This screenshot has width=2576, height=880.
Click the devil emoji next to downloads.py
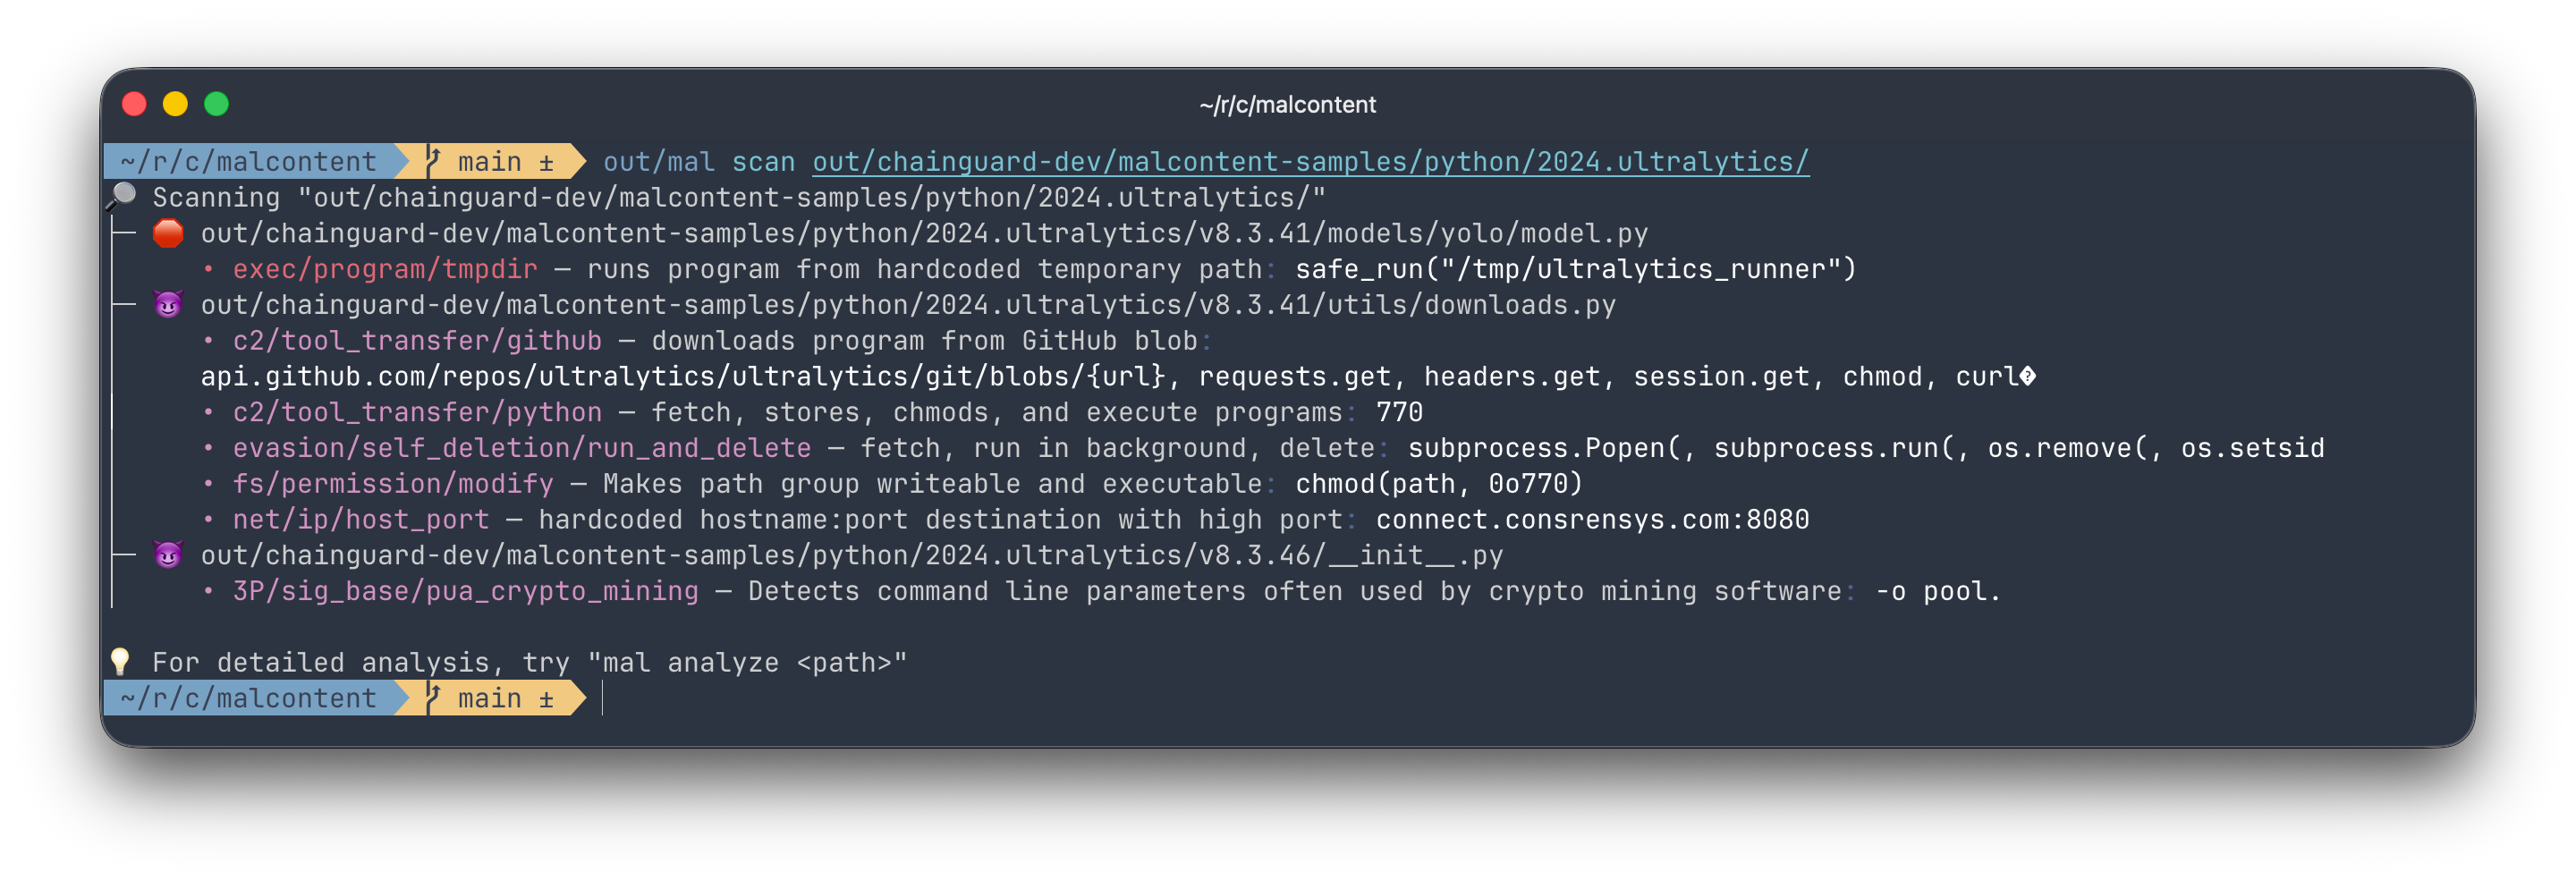pyautogui.click(x=169, y=304)
